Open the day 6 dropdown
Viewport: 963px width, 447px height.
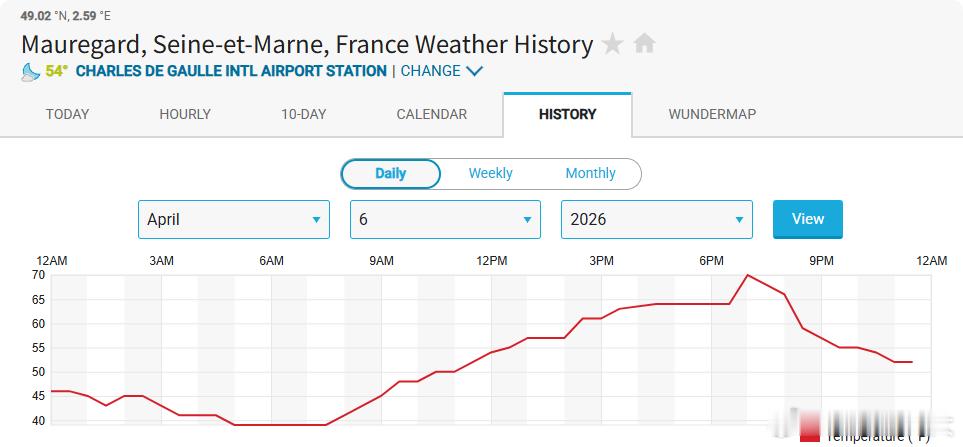click(x=445, y=219)
